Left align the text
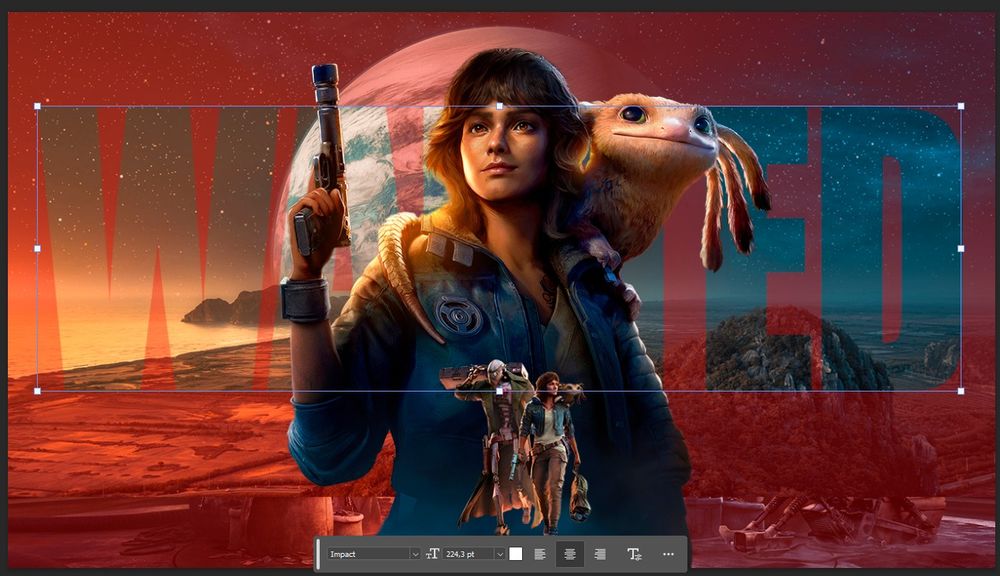The image size is (1000, 576). [540, 554]
